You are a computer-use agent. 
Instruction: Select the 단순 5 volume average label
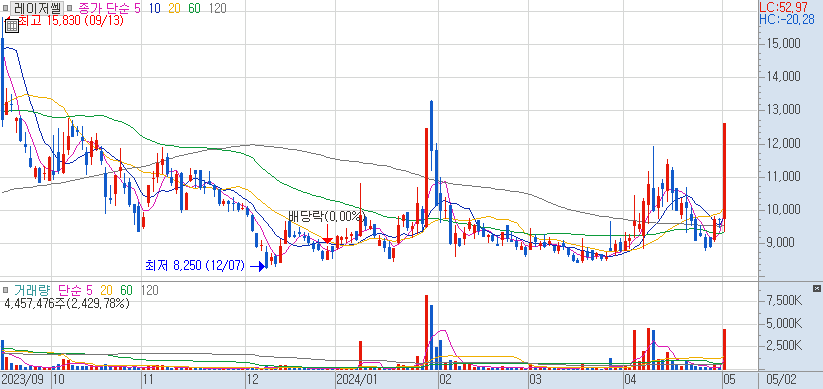76,290
